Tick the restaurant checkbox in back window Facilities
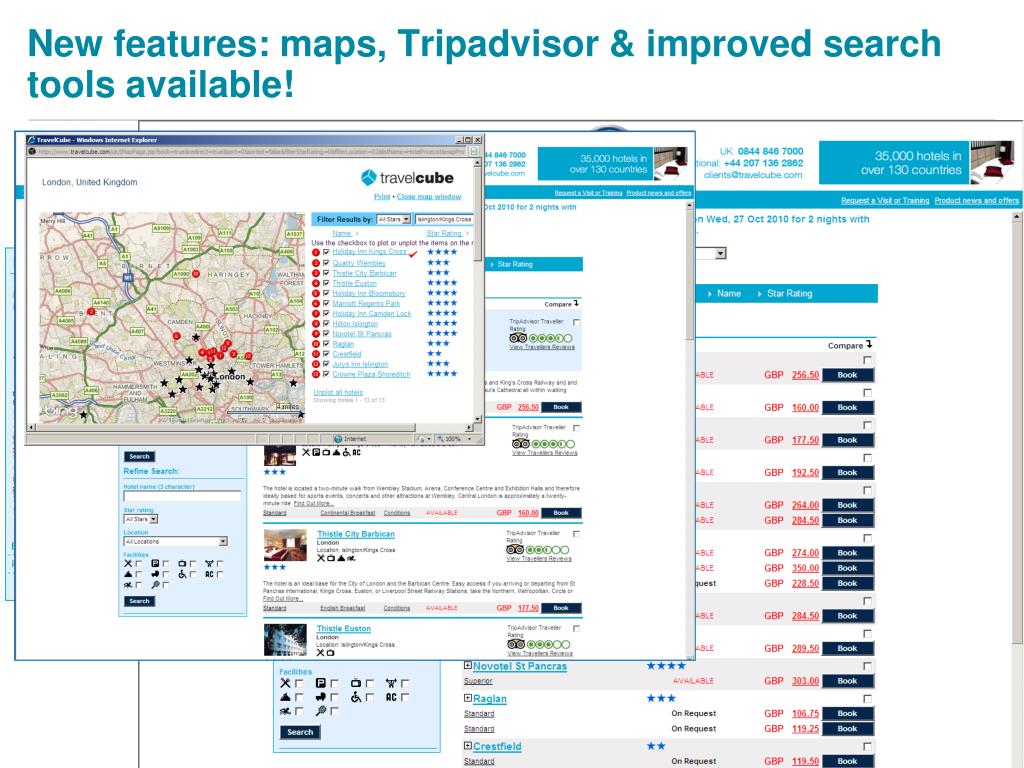 click(299, 683)
